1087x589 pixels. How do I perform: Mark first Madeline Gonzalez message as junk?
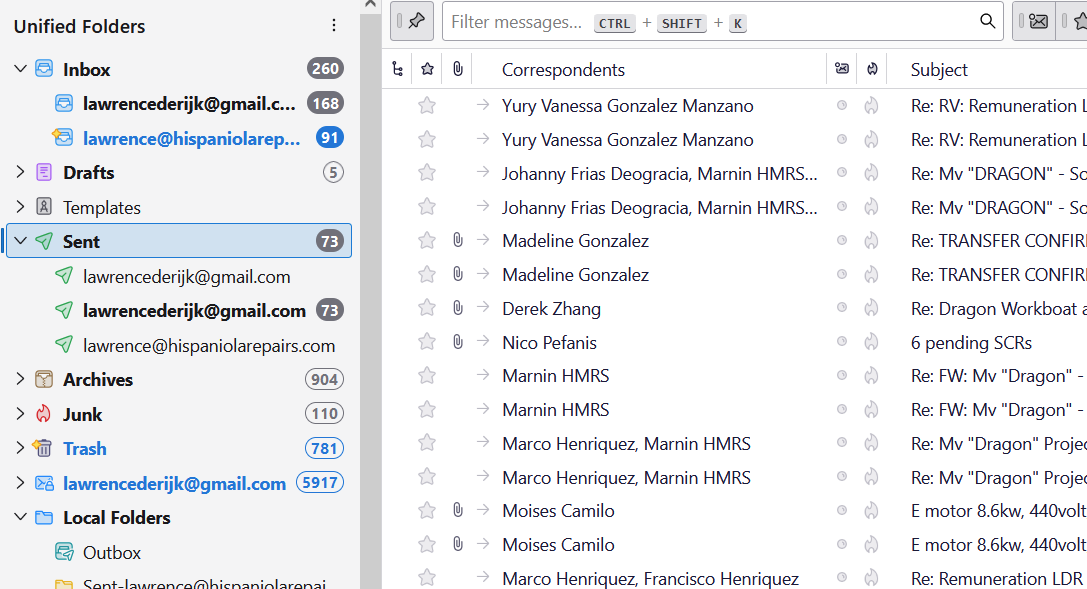(871, 240)
